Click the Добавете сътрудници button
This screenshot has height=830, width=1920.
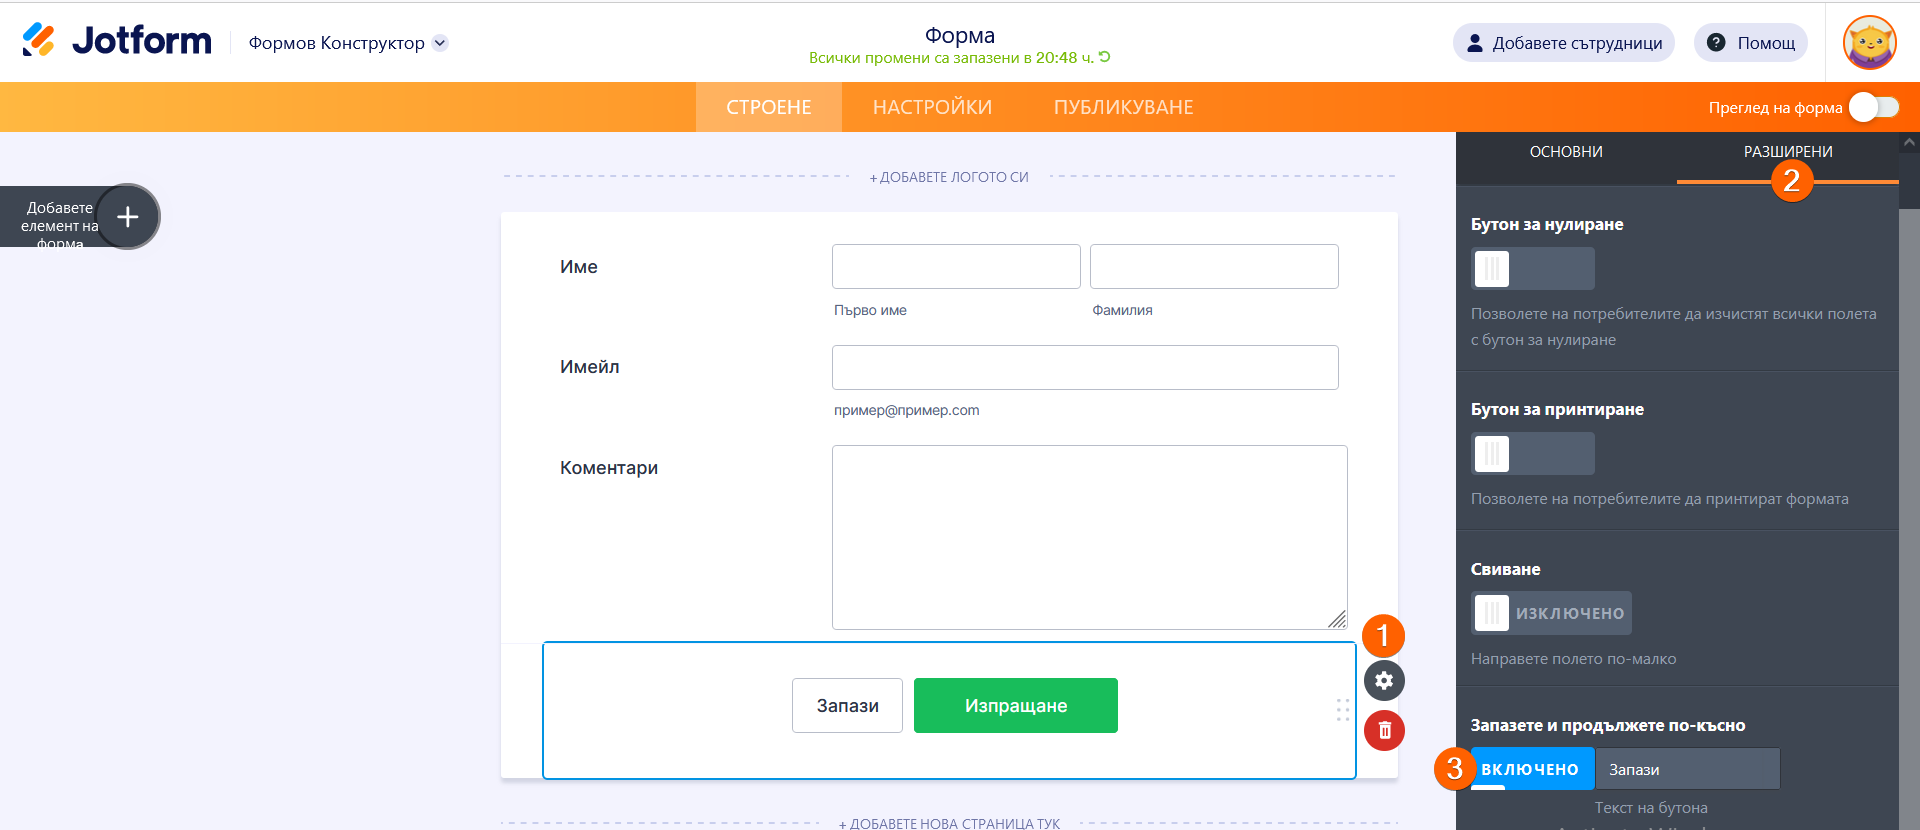pos(1563,43)
